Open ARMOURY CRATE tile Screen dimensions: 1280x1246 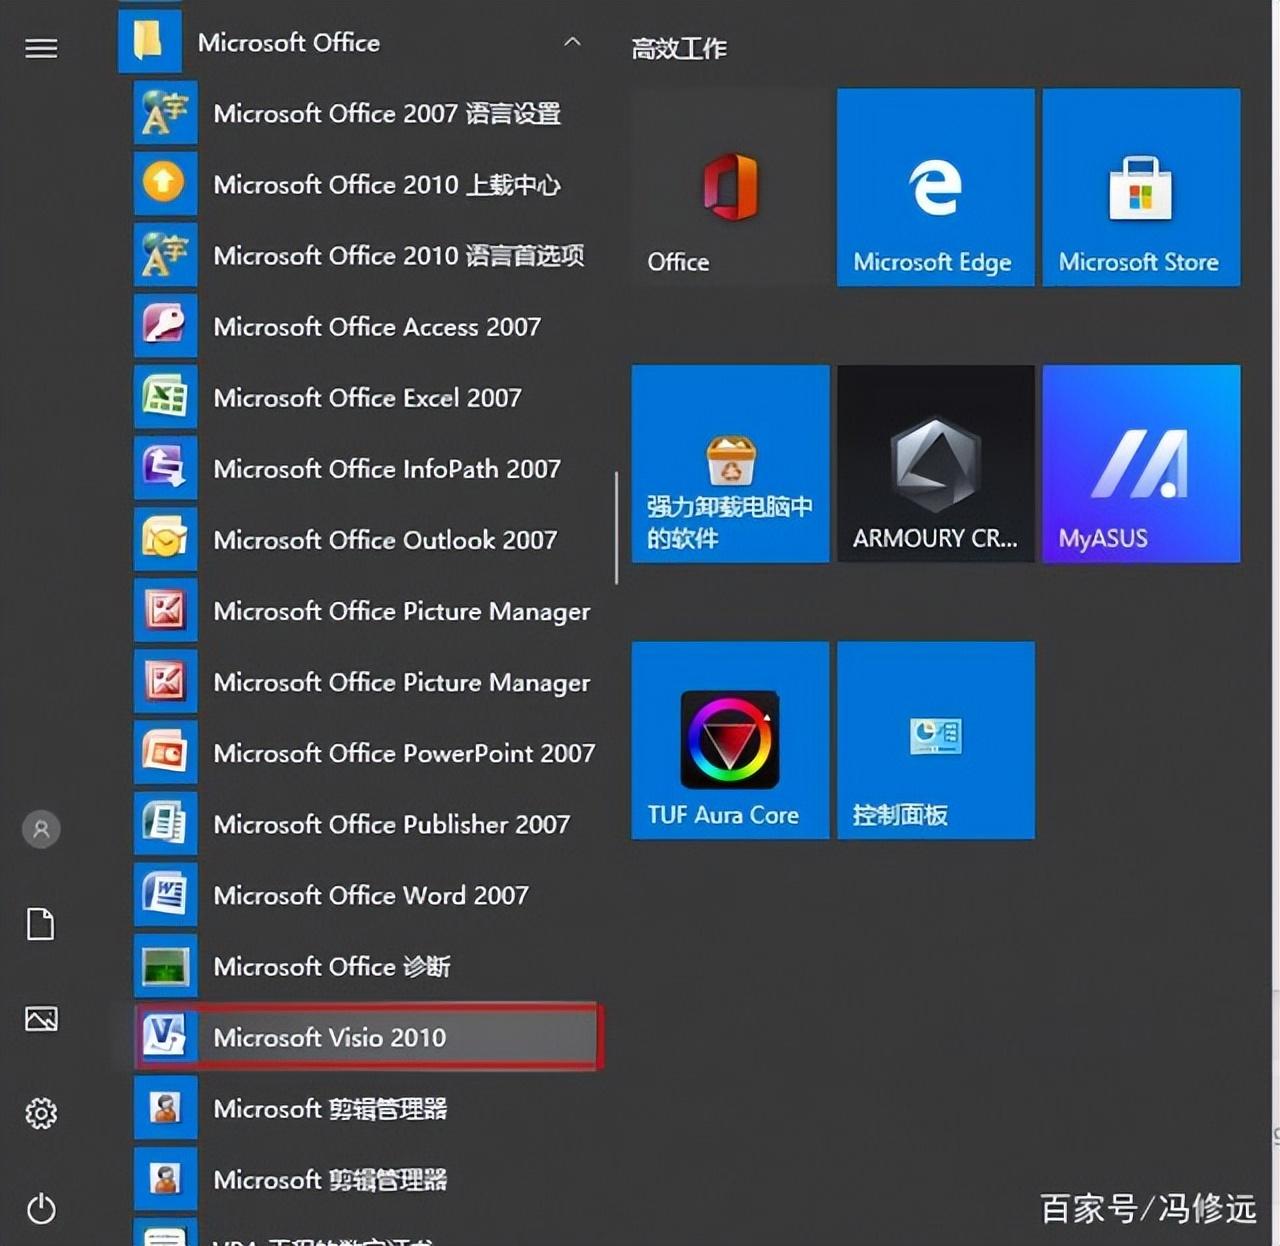pos(934,465)
